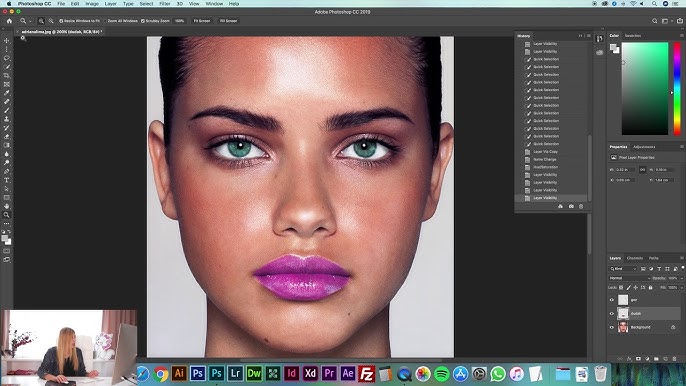686x386 pixels.
Task: Switch to the Swatches tab
Action: click(x=633, y=35)
